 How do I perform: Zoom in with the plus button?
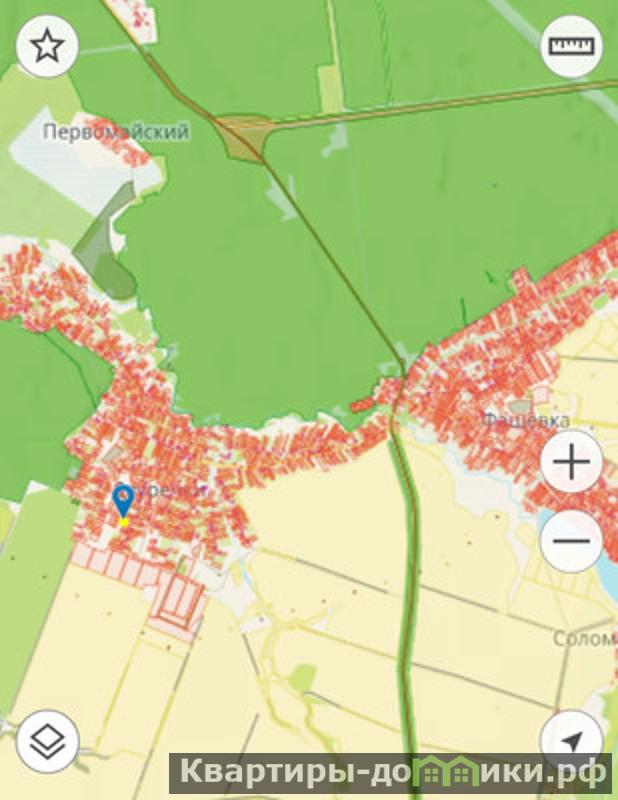pos(571,462)
